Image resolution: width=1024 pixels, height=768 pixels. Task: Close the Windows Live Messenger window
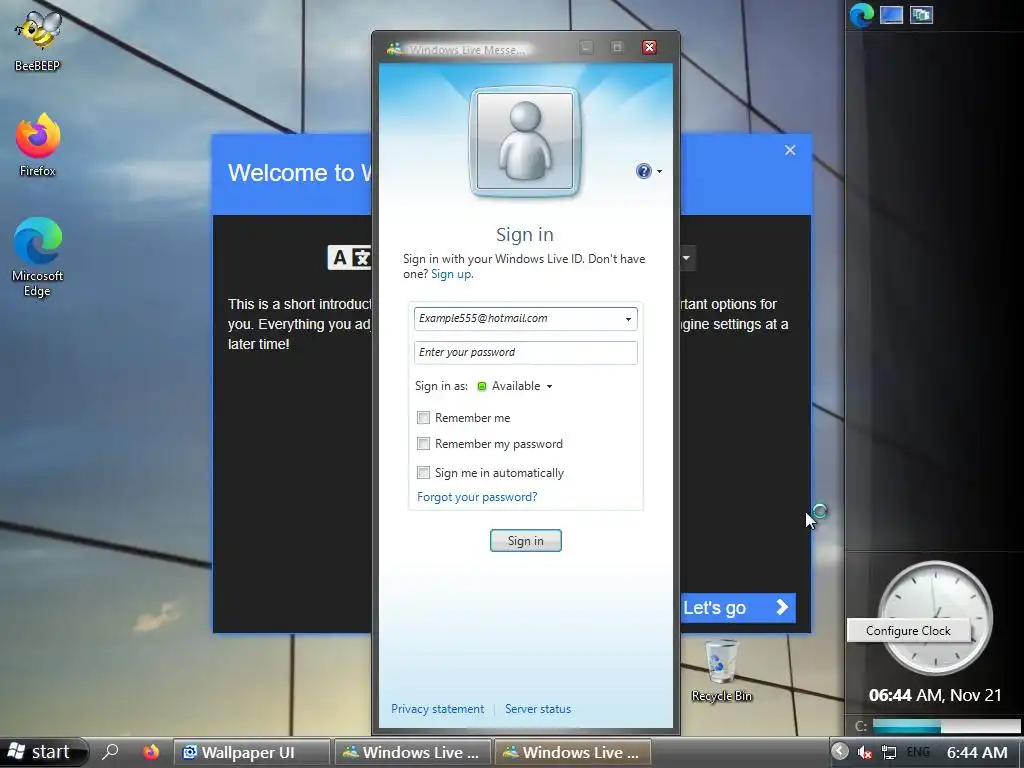point(649,47)
